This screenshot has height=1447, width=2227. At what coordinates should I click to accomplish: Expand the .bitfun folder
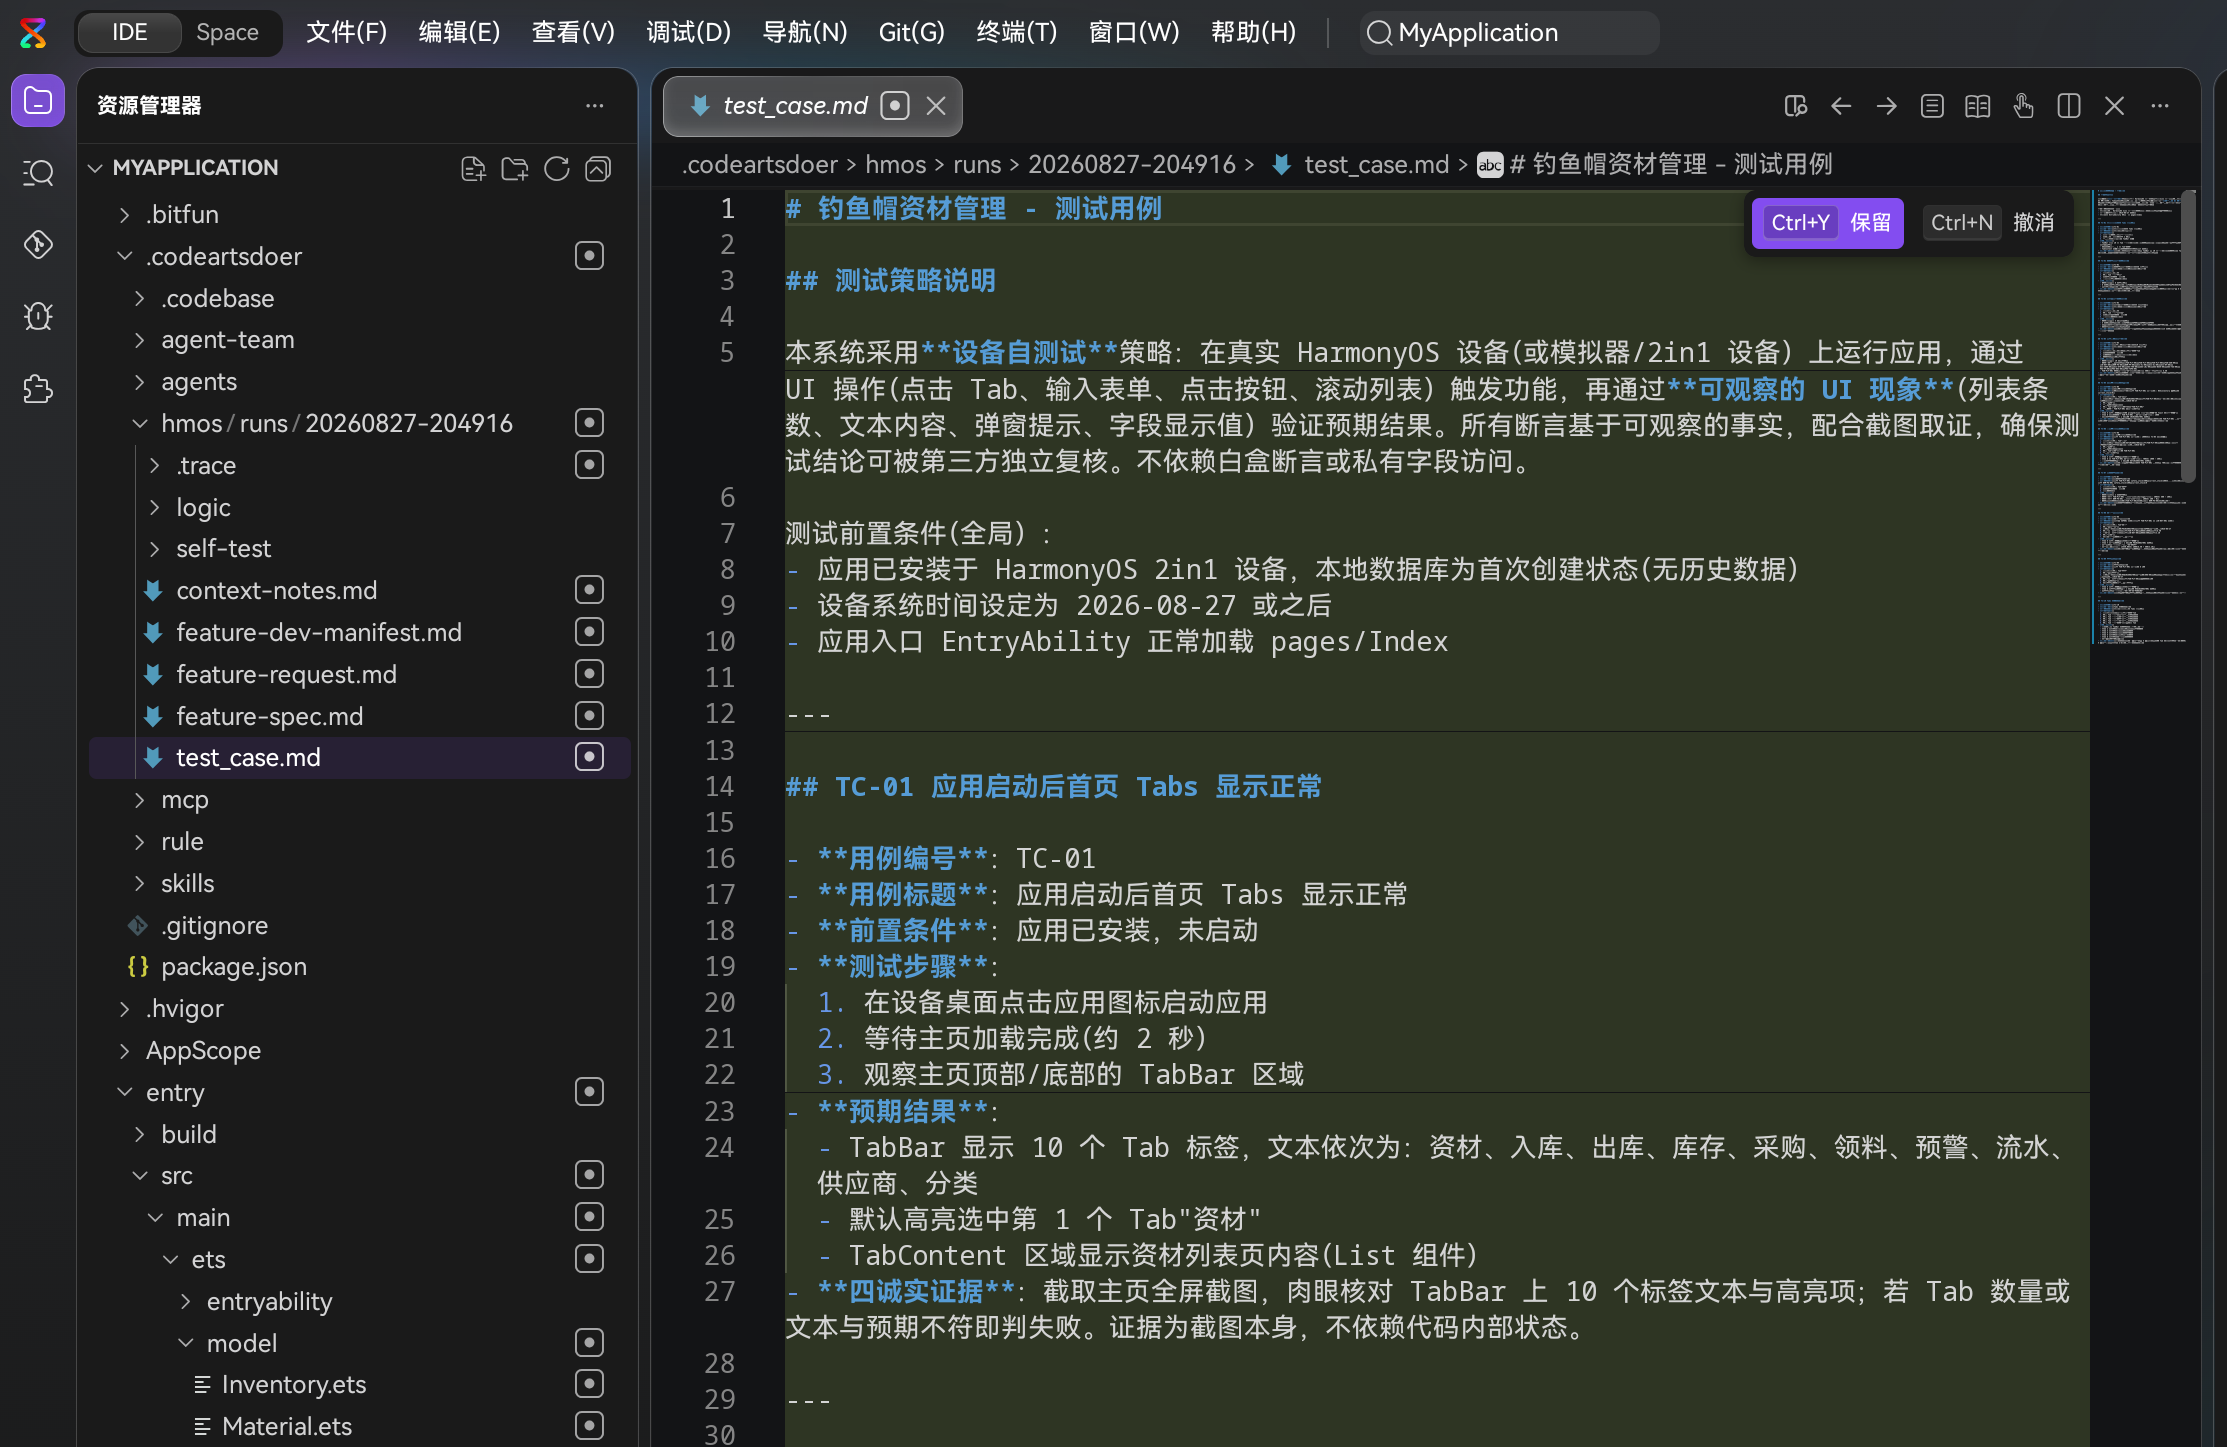point(124,215)
